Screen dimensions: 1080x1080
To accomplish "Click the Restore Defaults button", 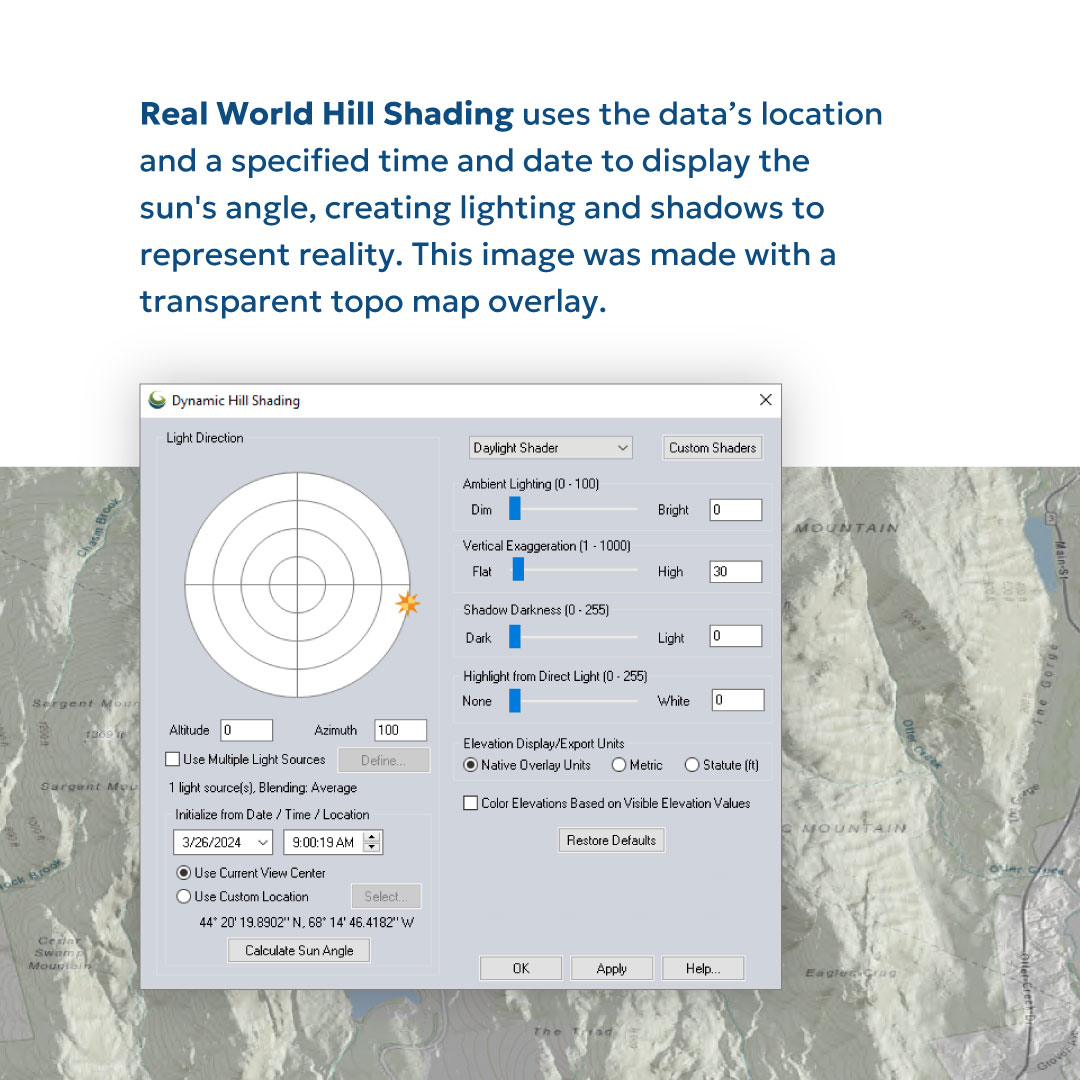I will pos(611,840).
